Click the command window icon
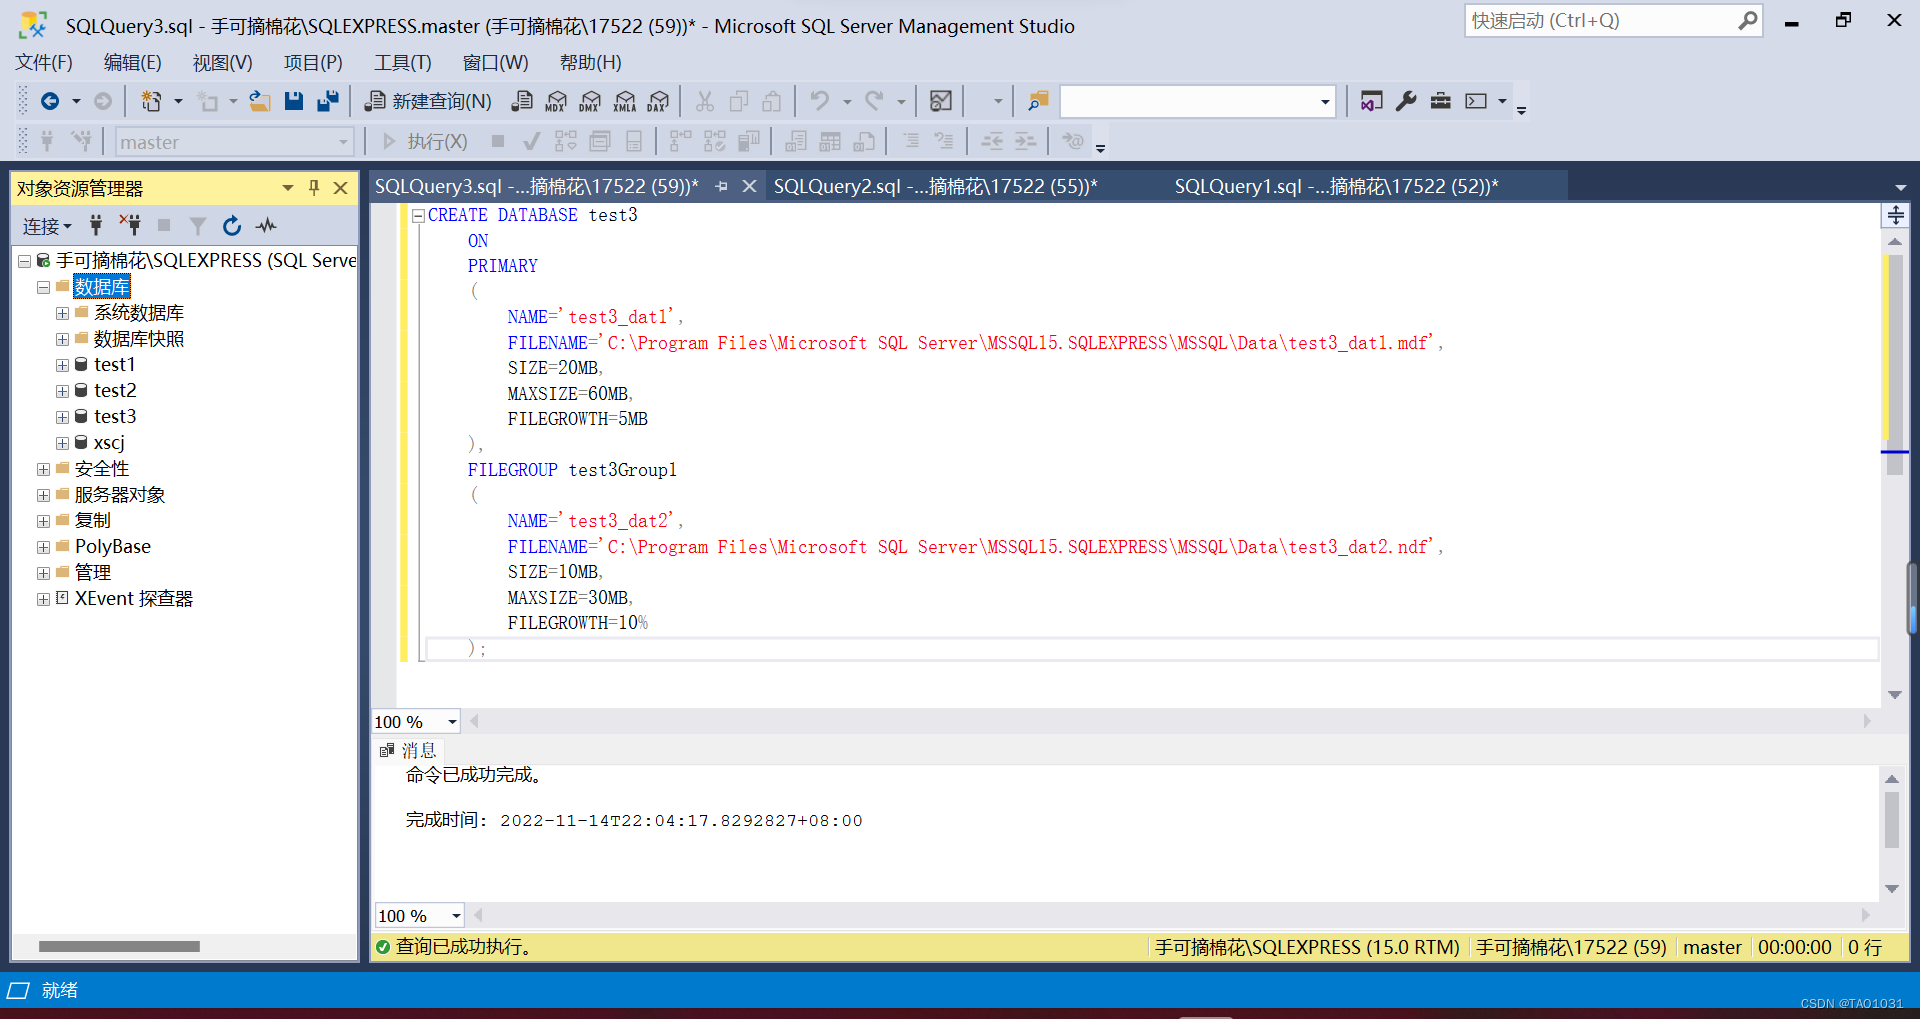This screenshot has width=1920, height=1019. click(x=1476, y=101)
